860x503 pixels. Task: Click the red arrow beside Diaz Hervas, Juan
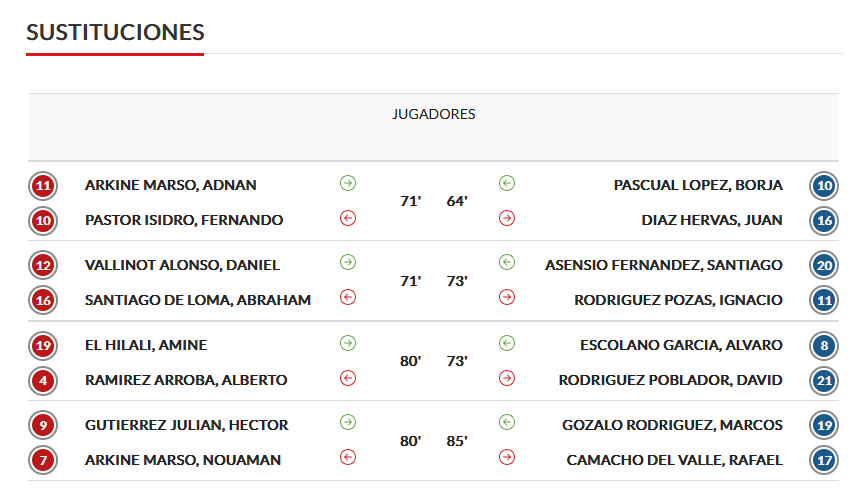click(507, 218)
